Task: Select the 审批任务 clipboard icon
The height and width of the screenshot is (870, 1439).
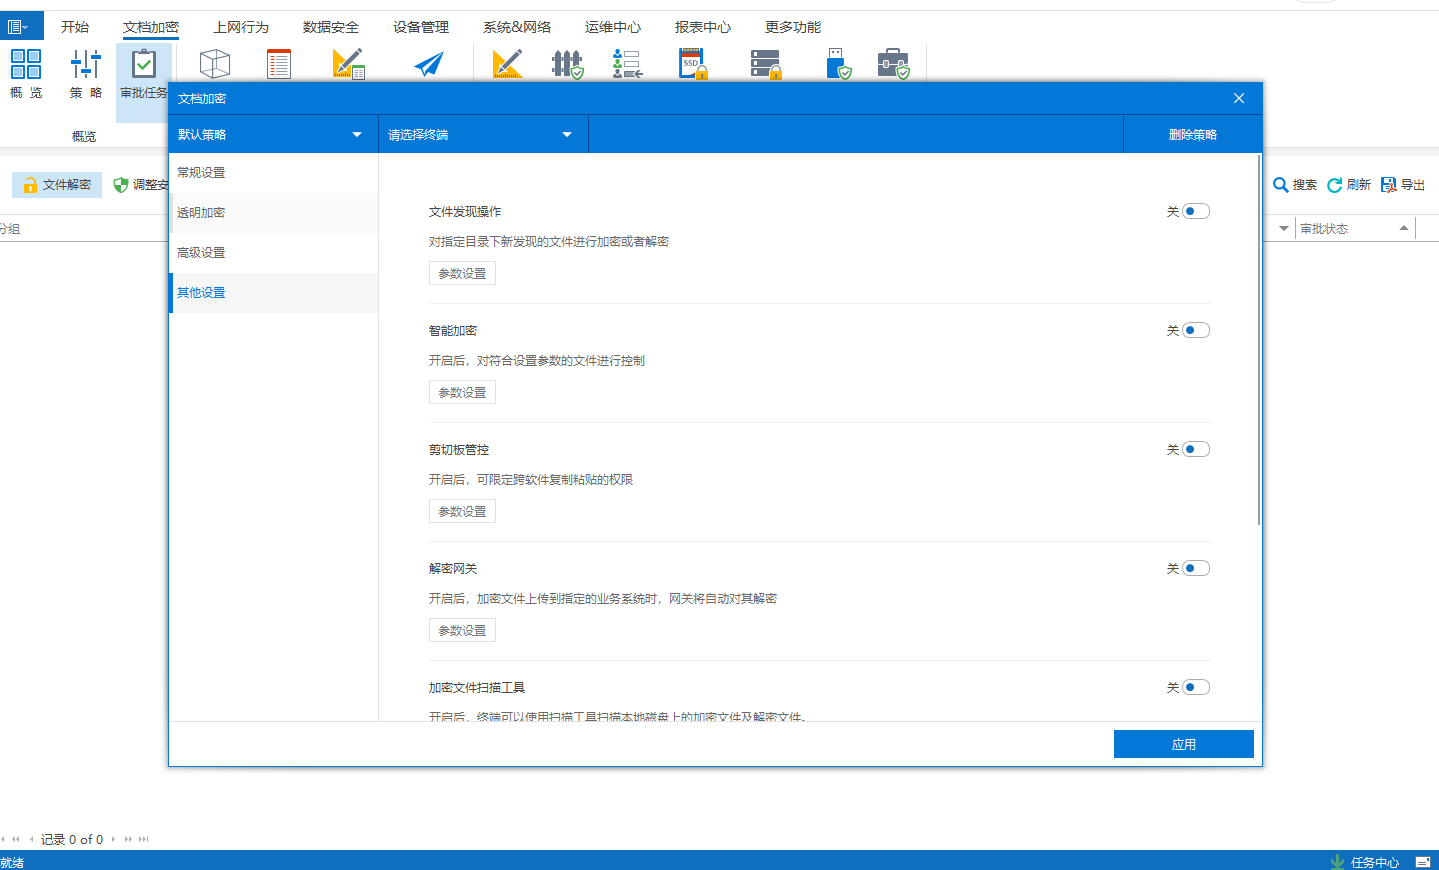Action: point(144,65)
